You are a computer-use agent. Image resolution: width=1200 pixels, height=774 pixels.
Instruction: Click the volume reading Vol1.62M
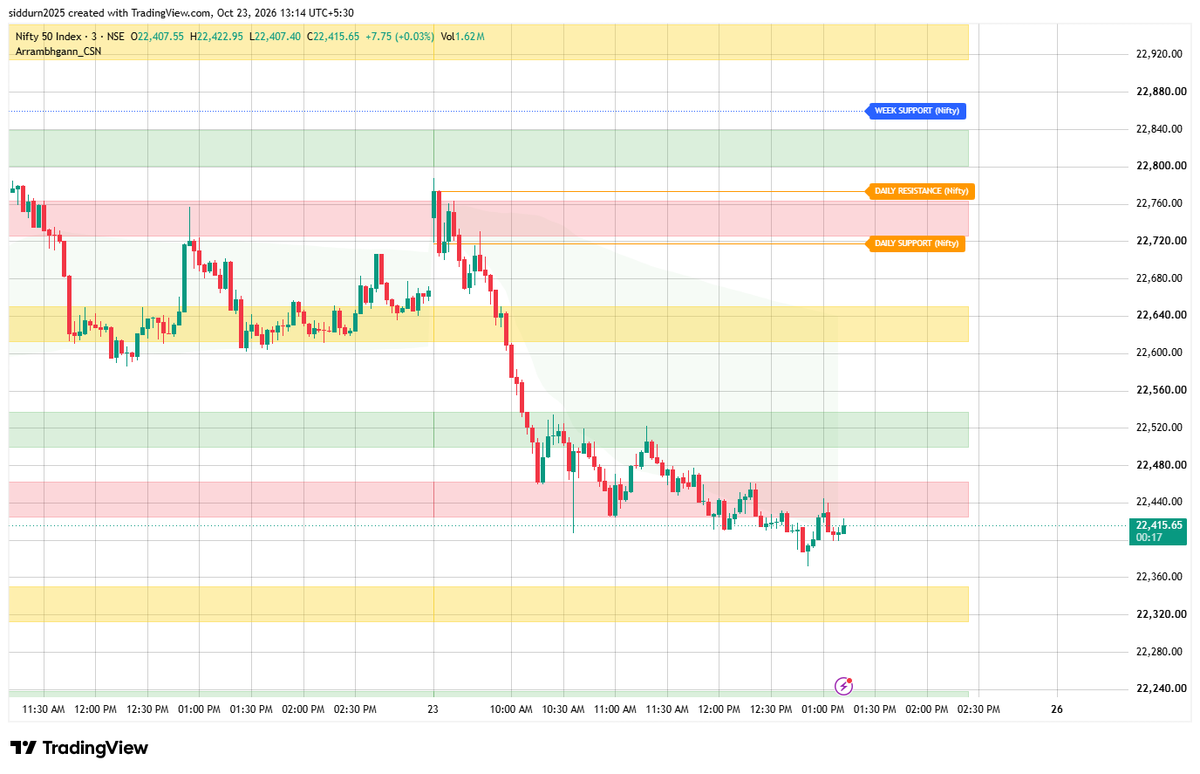tap(463, 37)
